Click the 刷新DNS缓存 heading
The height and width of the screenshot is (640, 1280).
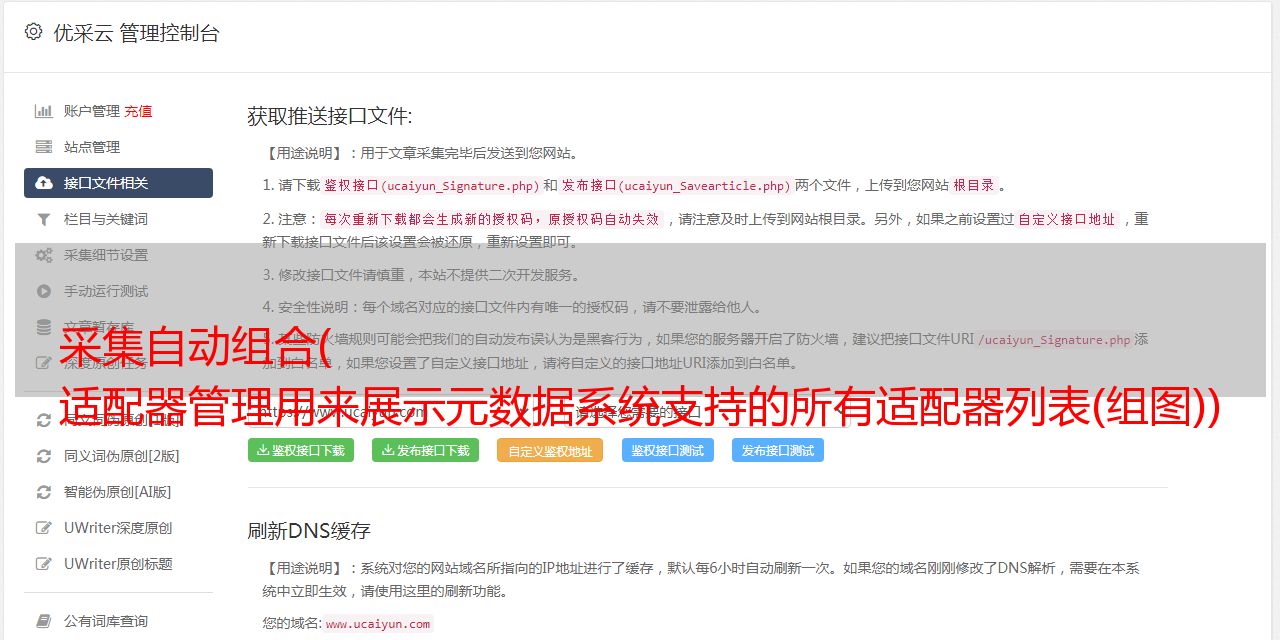pyautogui.click(x=309, y=531)
